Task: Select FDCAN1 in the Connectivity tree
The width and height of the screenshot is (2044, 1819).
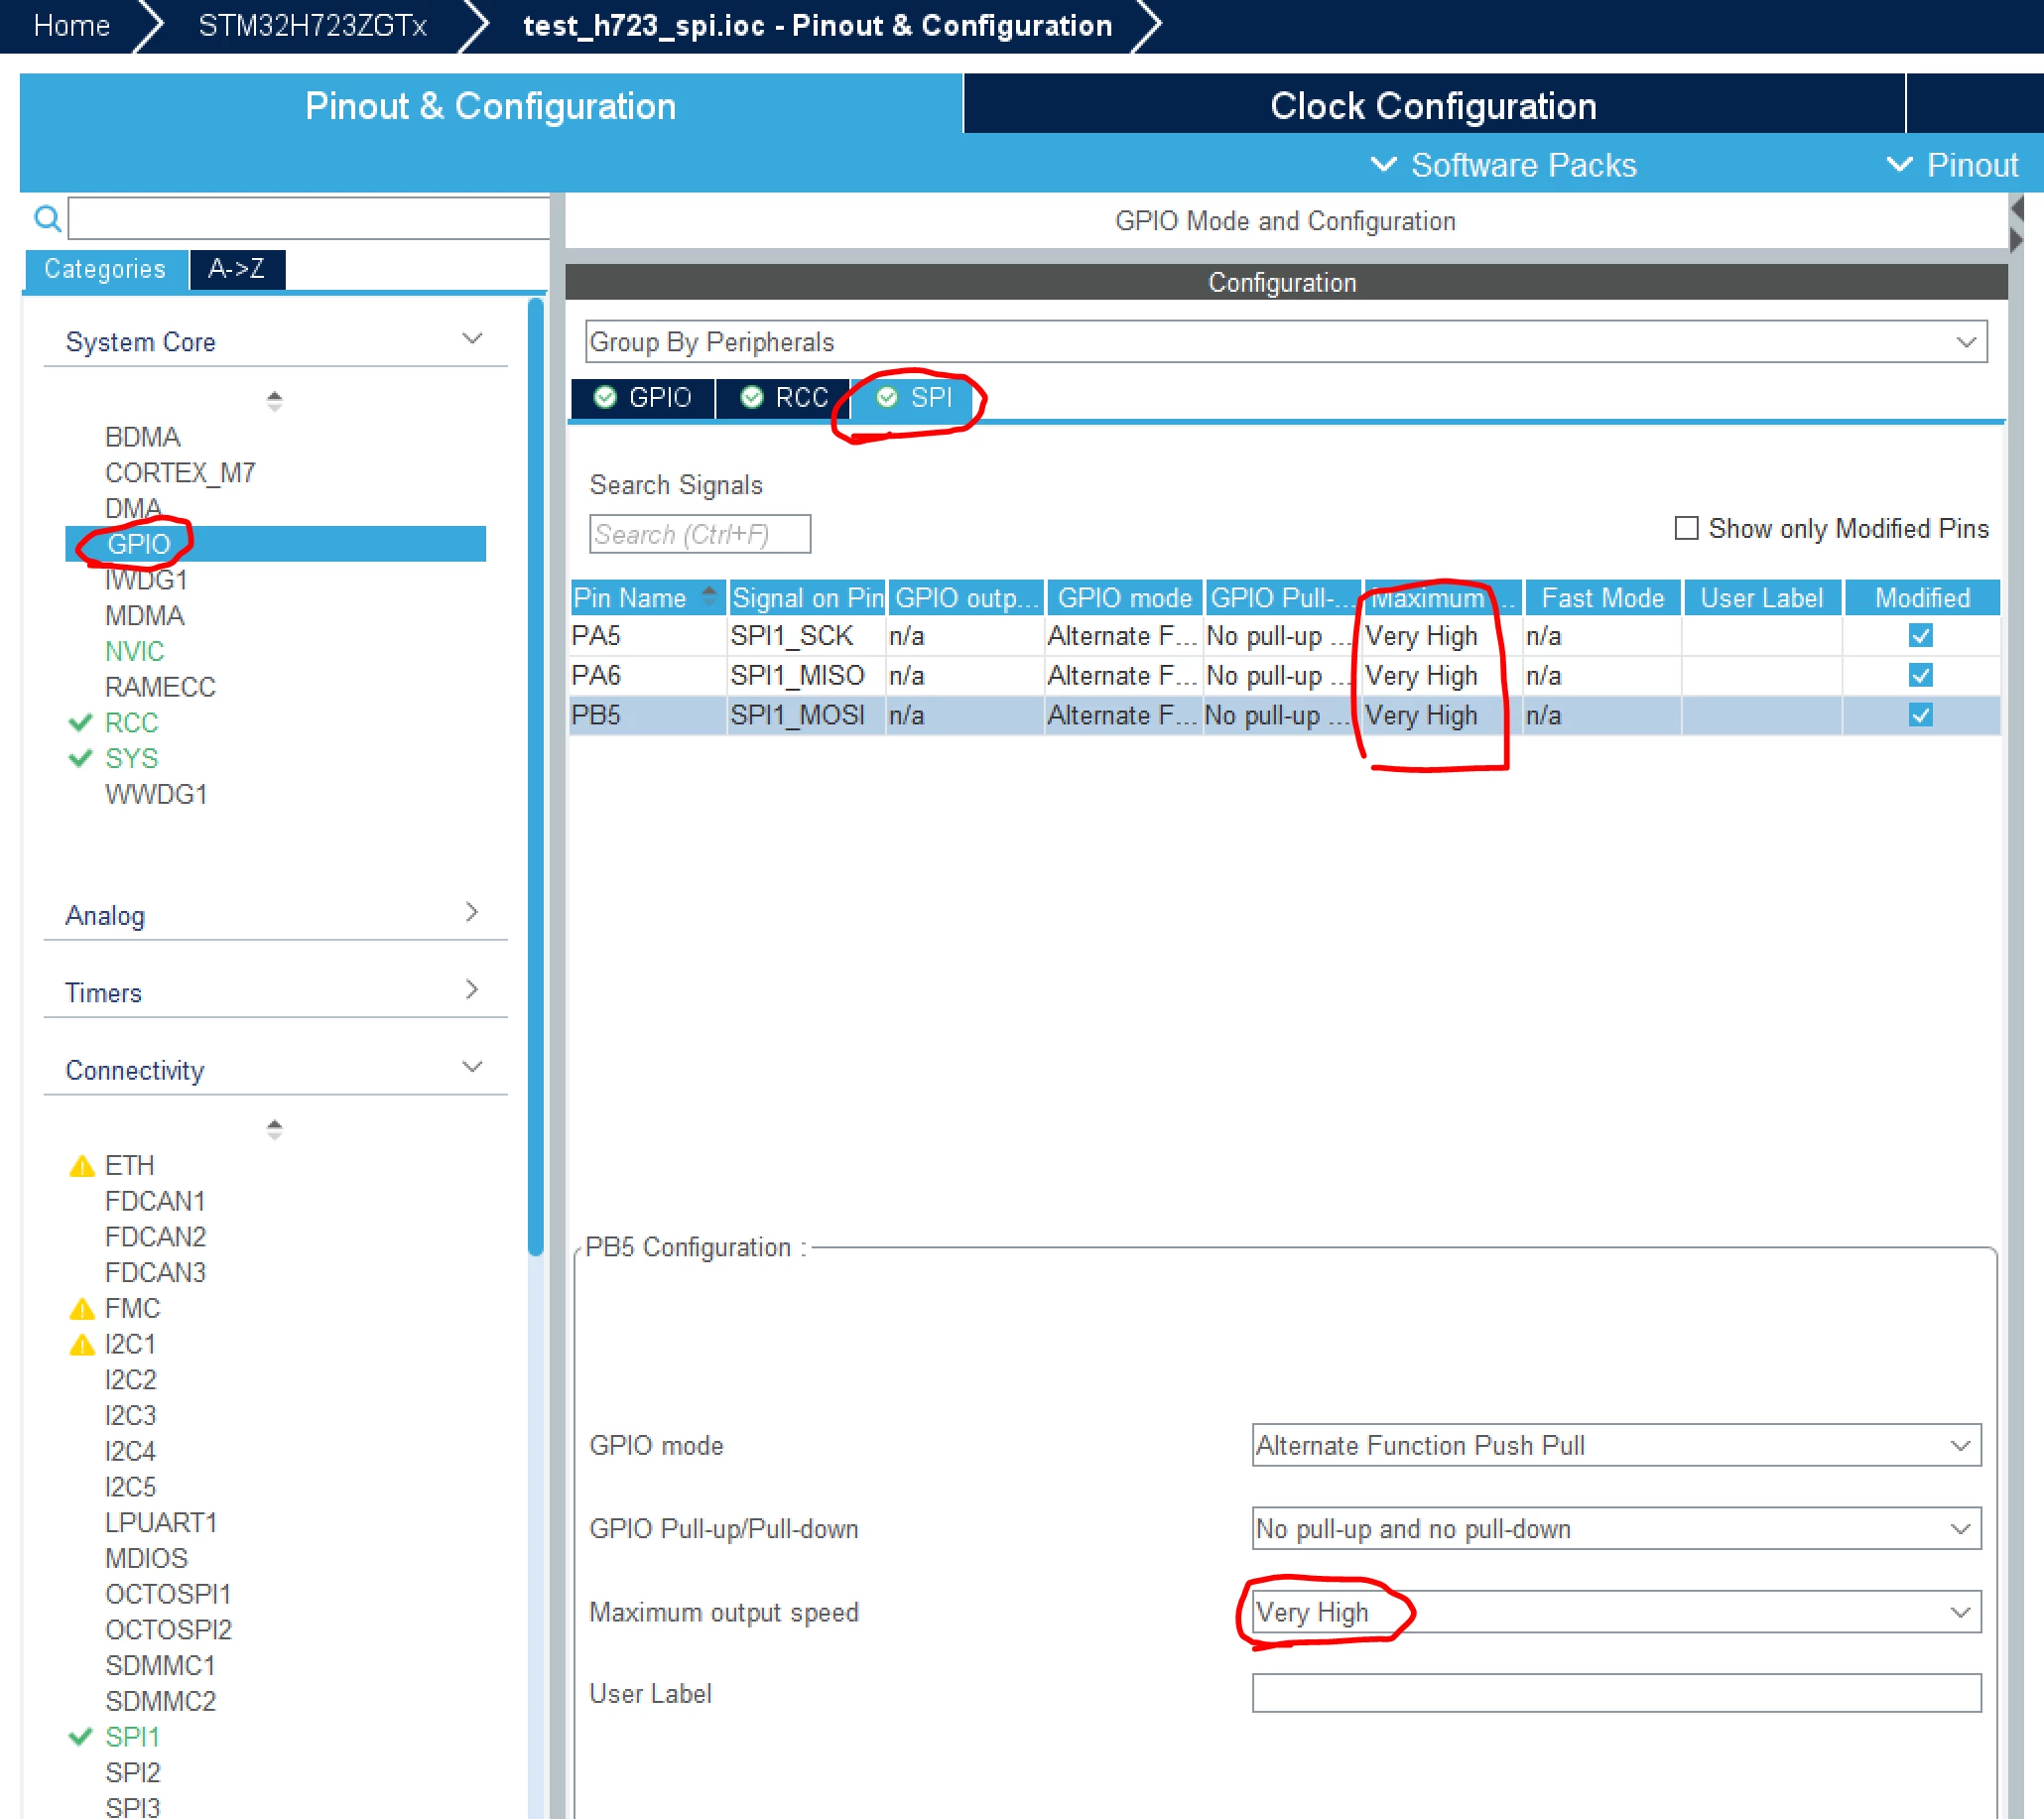Action: coord(155,1202)
